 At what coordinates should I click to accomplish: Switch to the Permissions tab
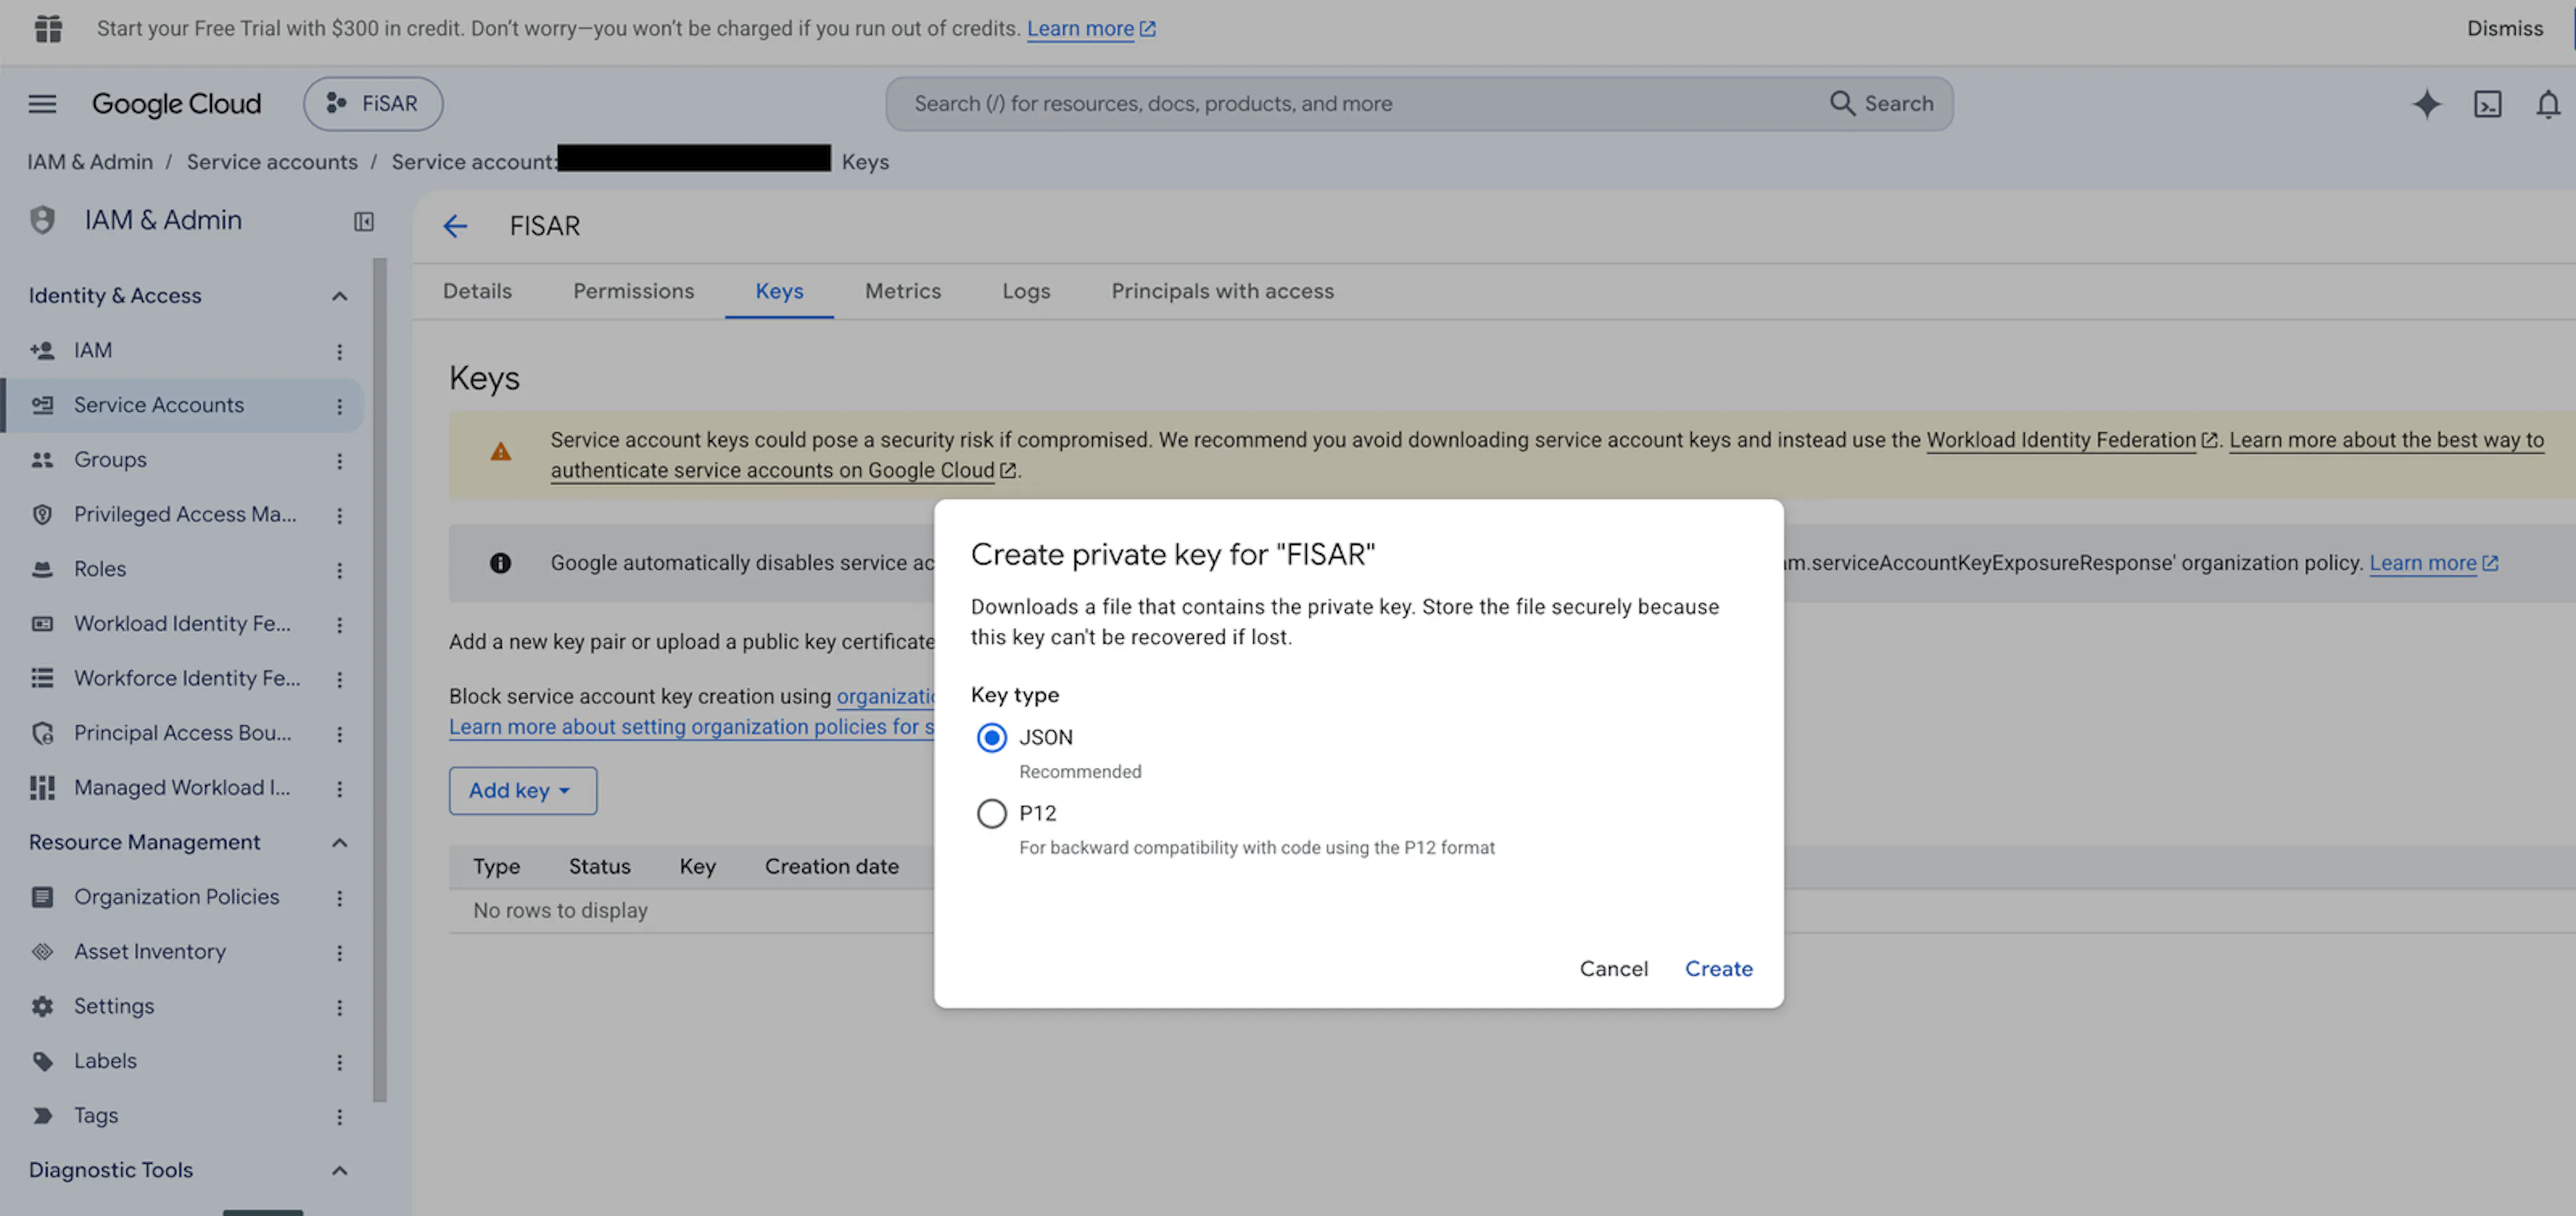tap(633, 291)
